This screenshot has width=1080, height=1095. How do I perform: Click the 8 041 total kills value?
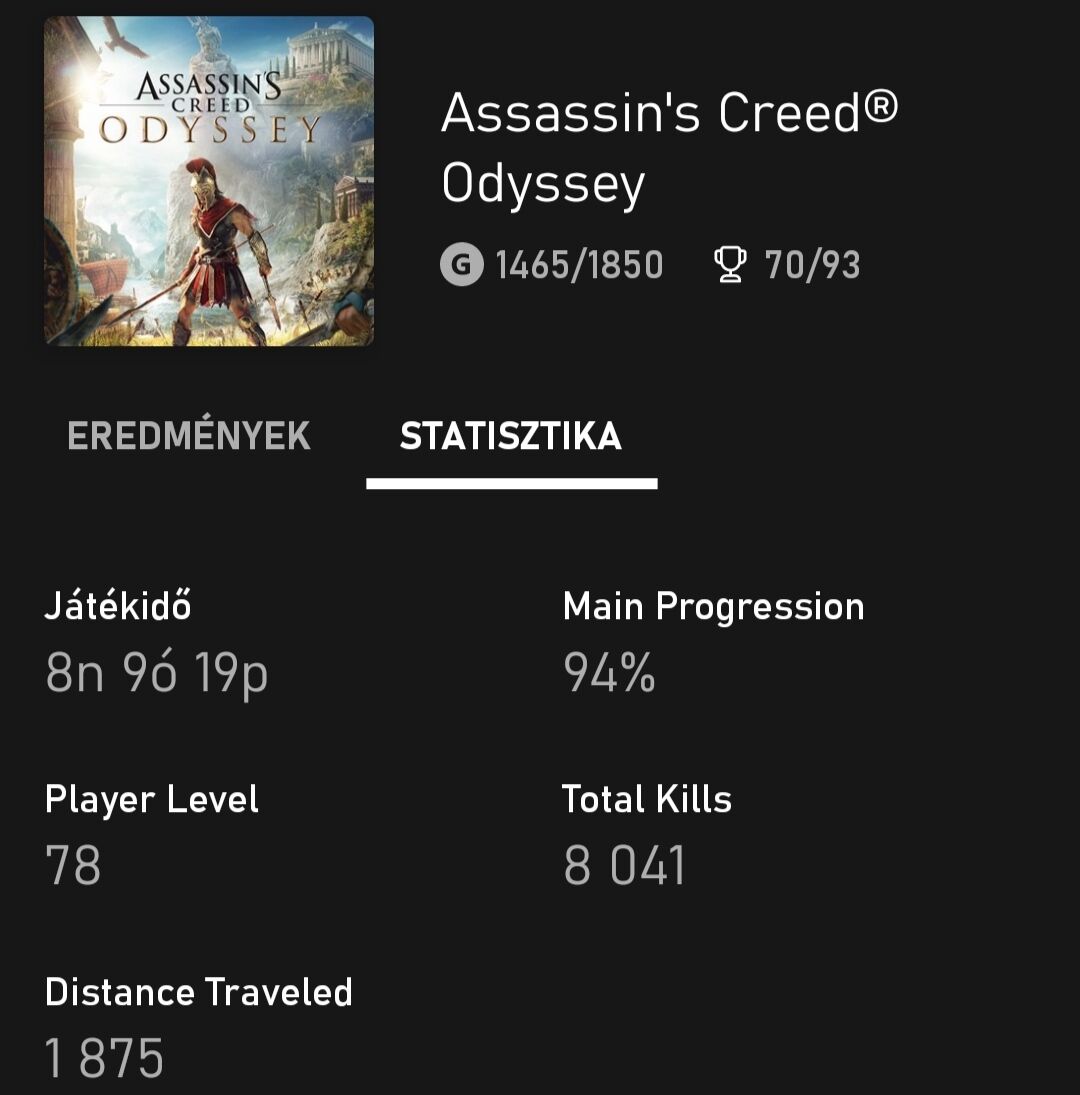[x=625, y=866]
